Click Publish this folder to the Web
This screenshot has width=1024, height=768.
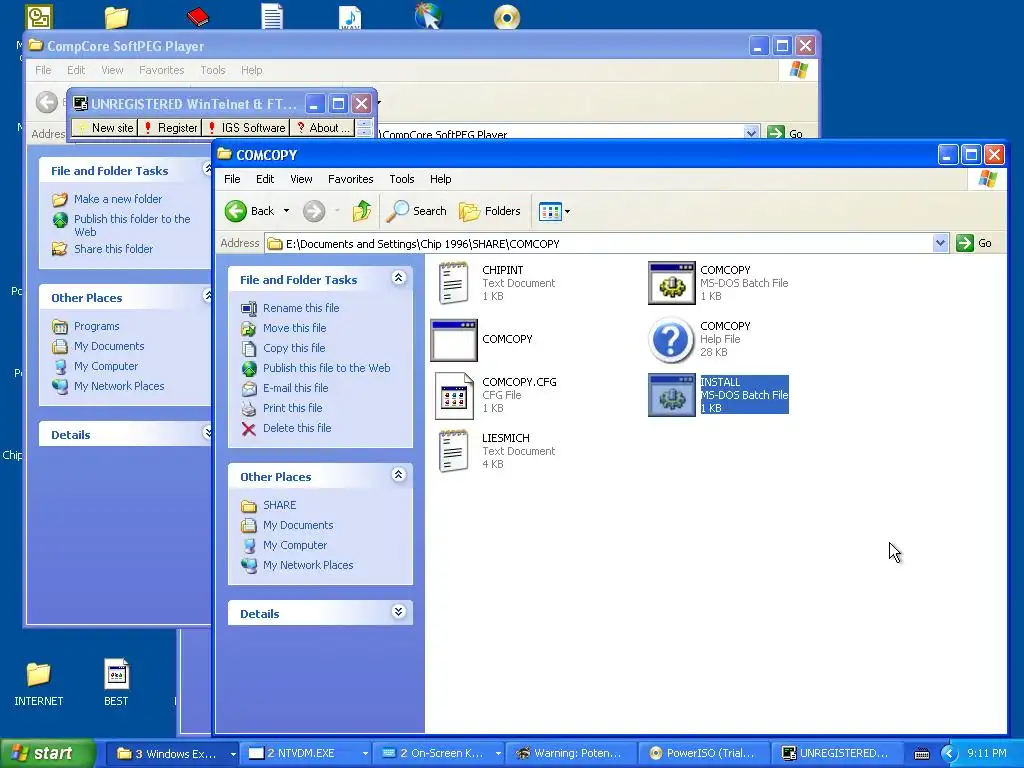[132, 225]
